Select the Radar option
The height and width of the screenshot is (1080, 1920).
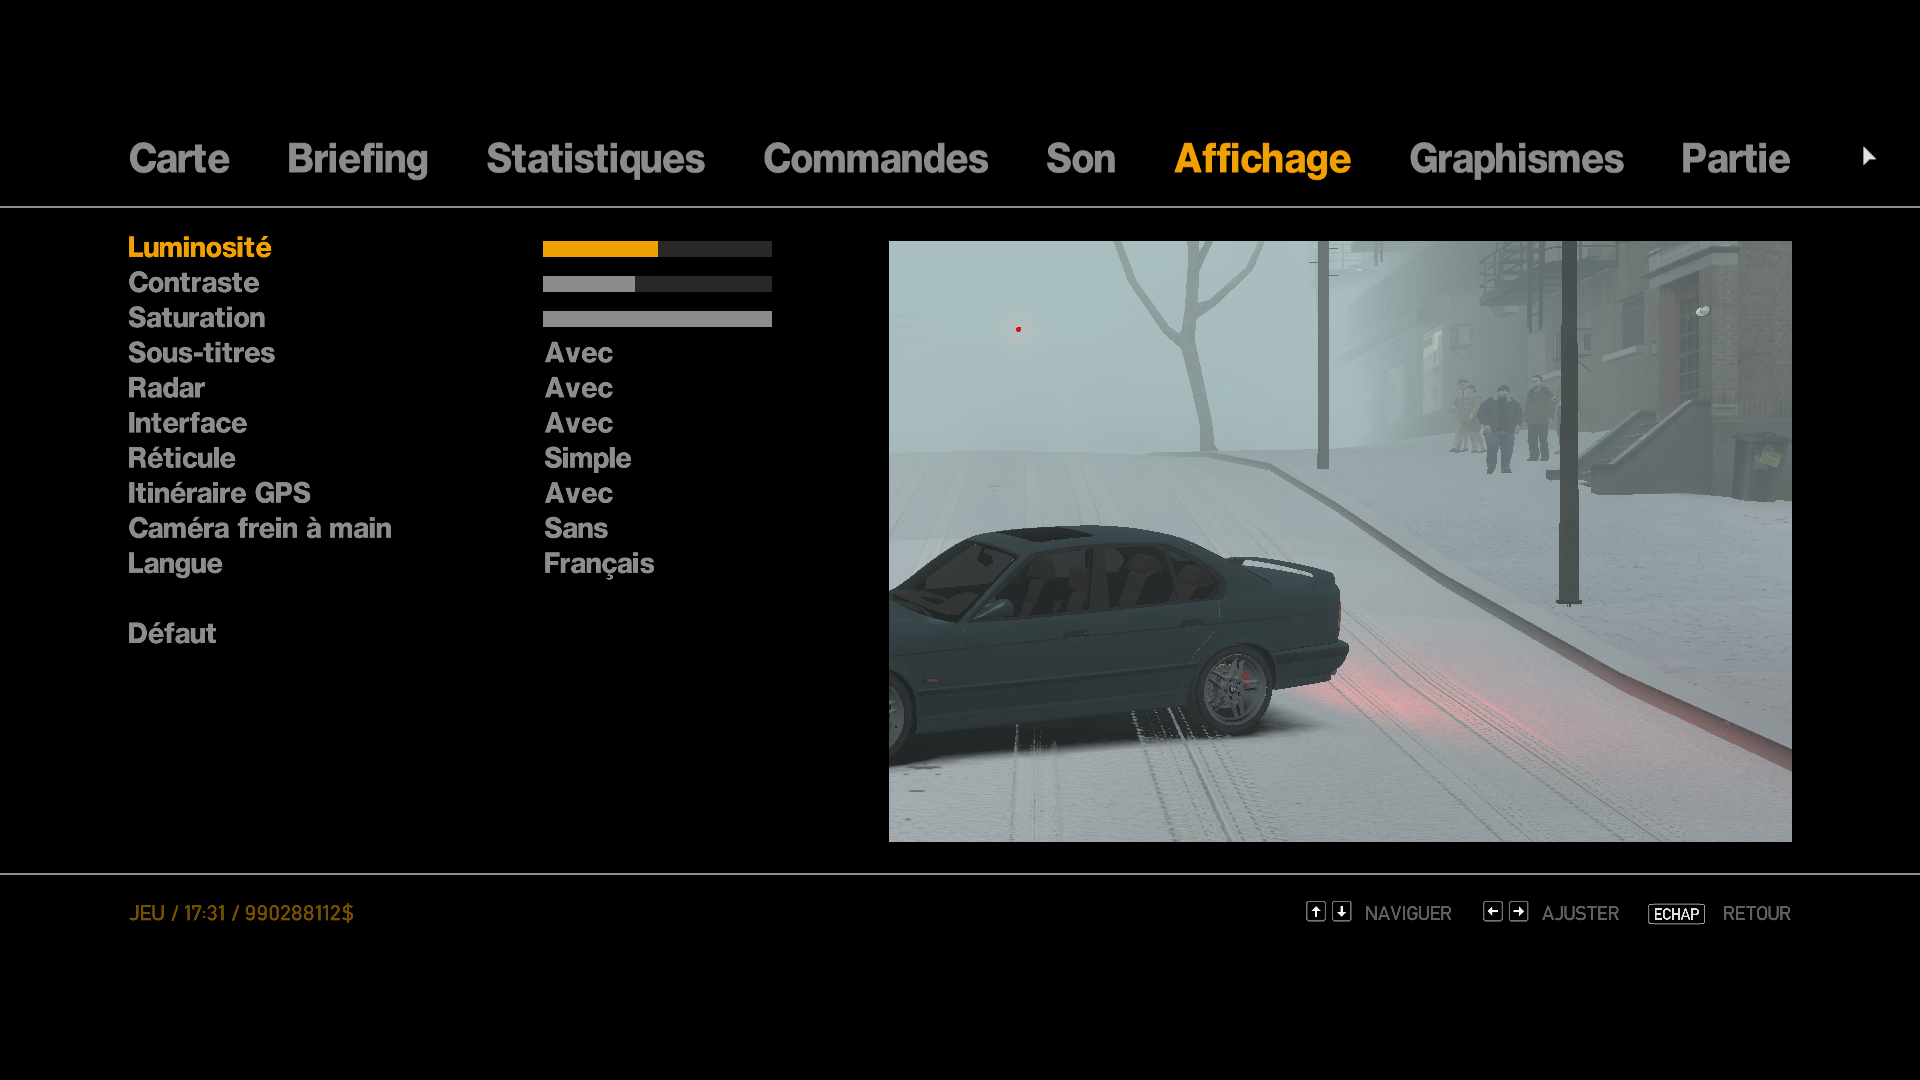point(166,388)
